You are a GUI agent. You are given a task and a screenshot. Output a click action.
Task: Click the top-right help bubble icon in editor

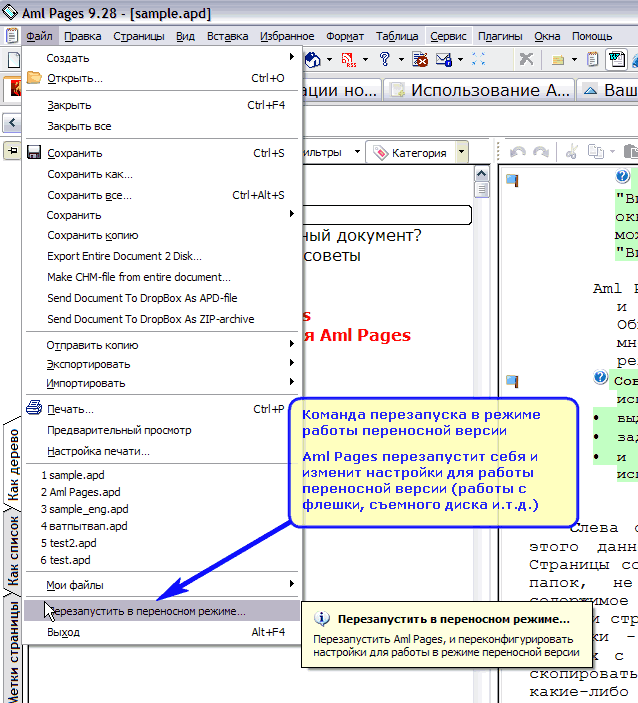[x=622, y=176]
